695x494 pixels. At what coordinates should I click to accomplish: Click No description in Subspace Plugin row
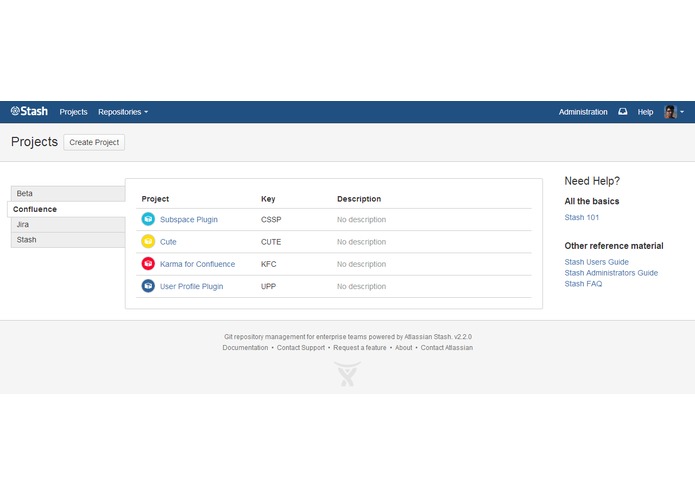click(361, 220)
